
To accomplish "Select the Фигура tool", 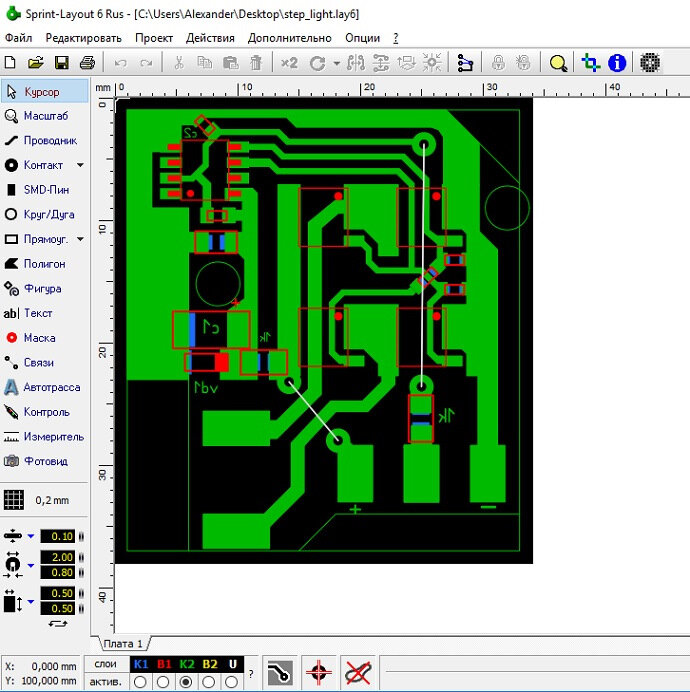I will (x=45, y=289).
